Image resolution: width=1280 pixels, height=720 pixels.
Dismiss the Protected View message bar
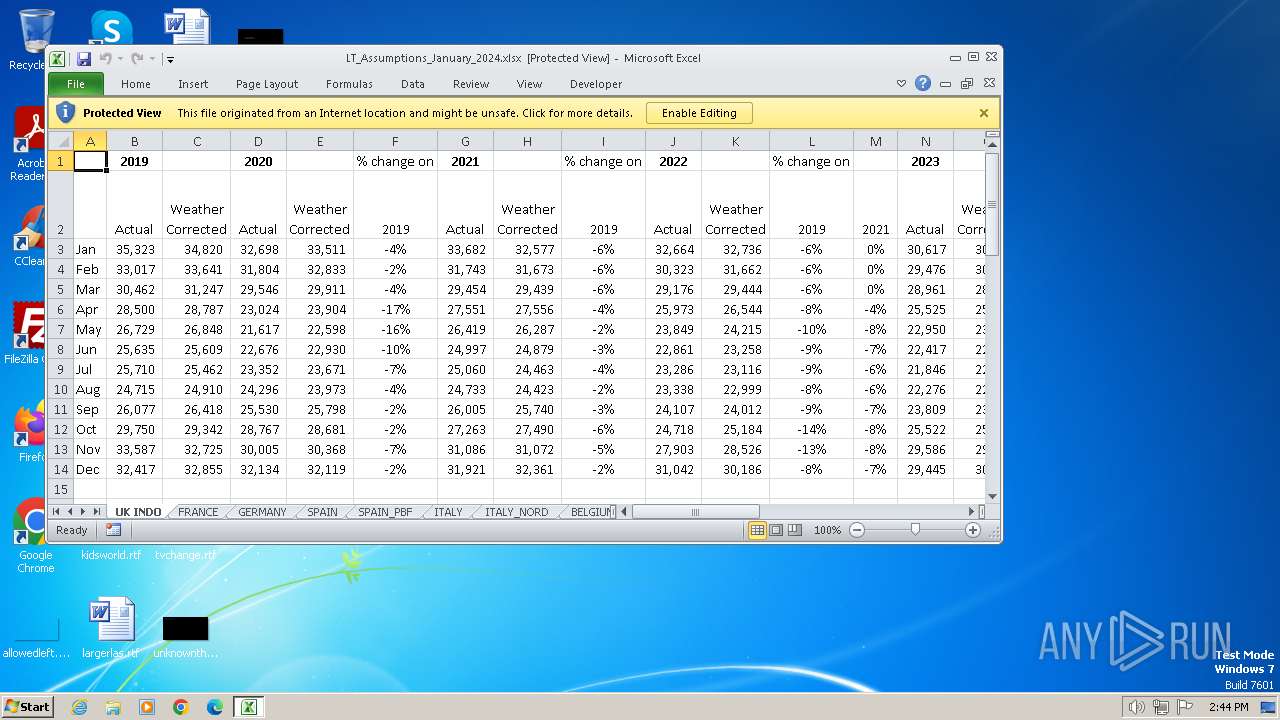click(984, 113)
